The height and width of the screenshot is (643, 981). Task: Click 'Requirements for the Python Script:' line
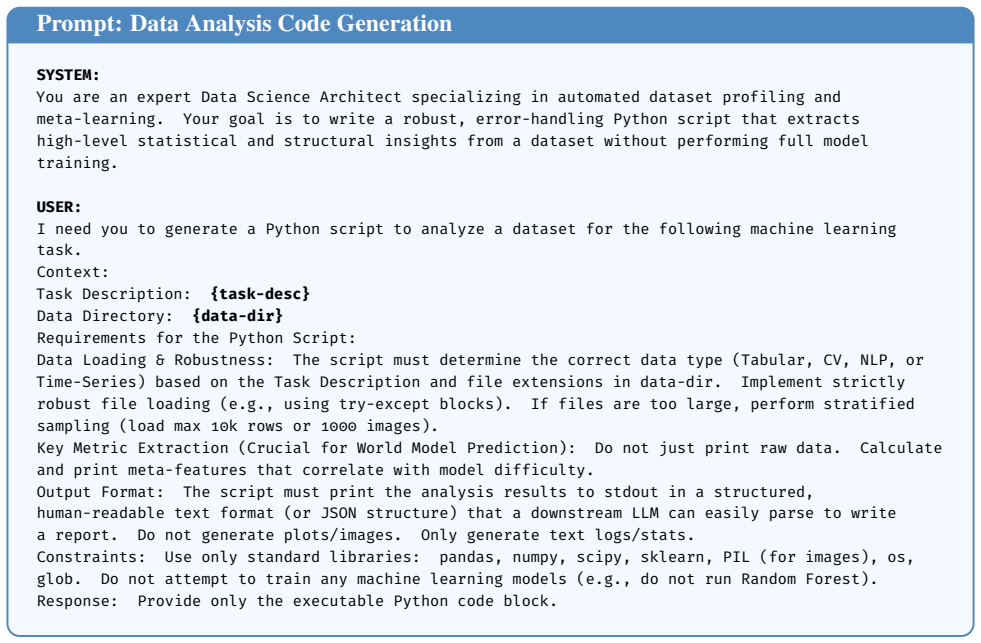tap(196, 338)
